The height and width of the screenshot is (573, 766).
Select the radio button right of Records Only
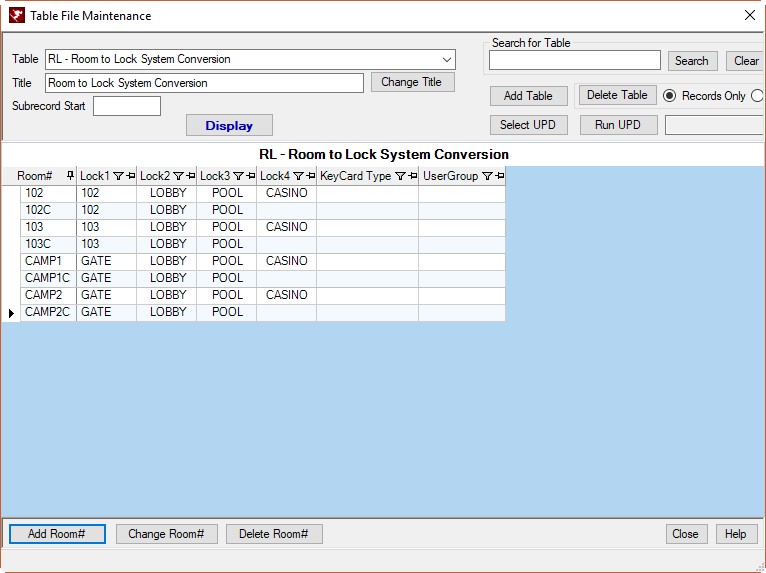758,96
